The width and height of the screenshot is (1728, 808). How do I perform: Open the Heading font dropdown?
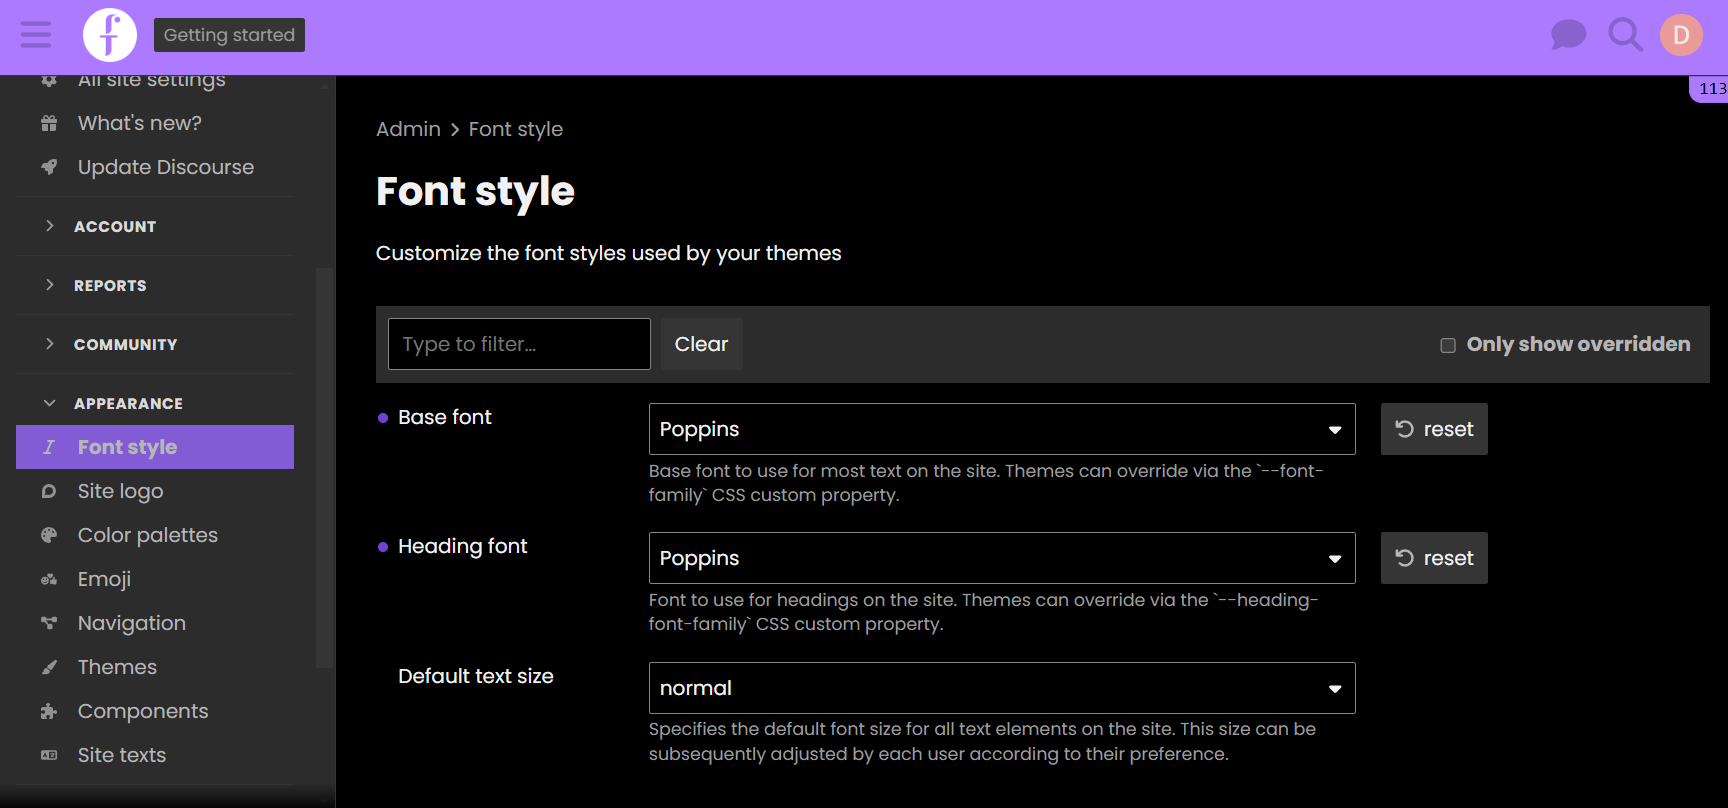[1001, 558]
